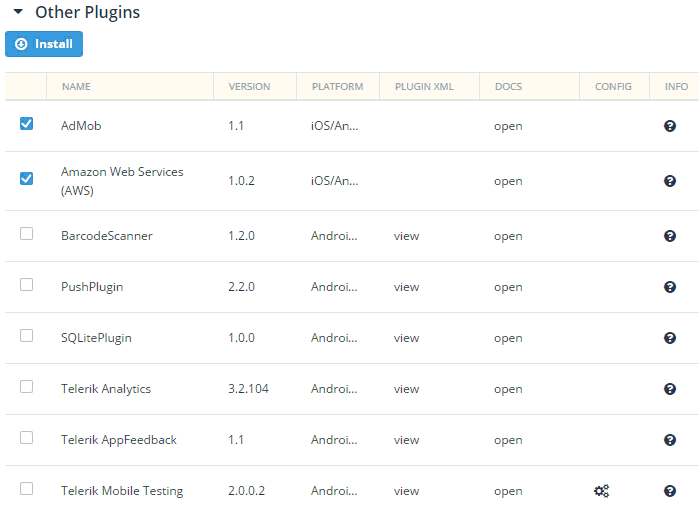This screenshot has width=700, height=516.
Task: Open info for the AdMob plugin
Action: 670,126
